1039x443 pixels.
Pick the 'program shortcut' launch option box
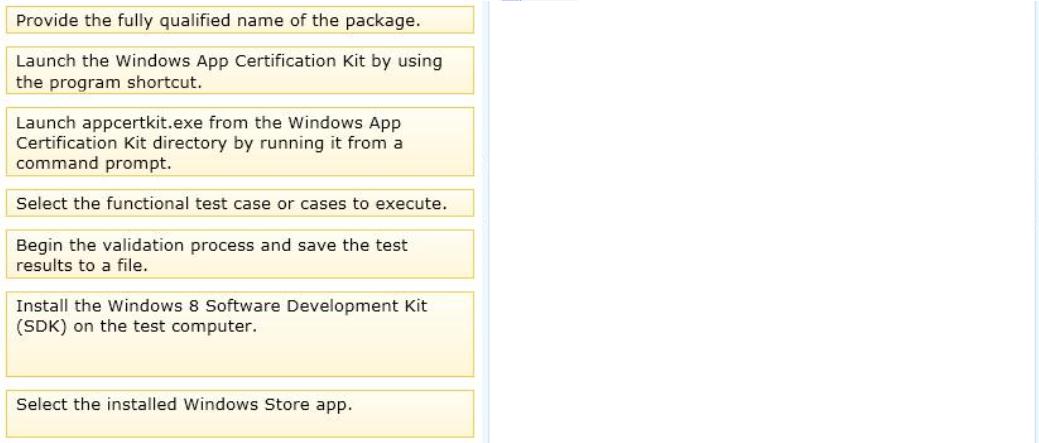click(x=240, y=70)
